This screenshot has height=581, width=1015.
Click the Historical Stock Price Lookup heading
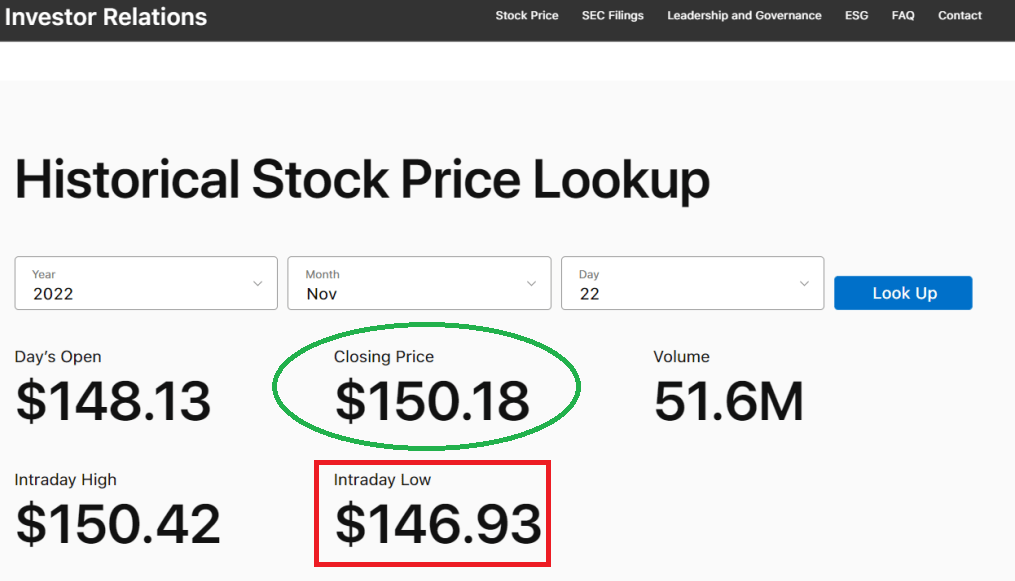[362, 181]
